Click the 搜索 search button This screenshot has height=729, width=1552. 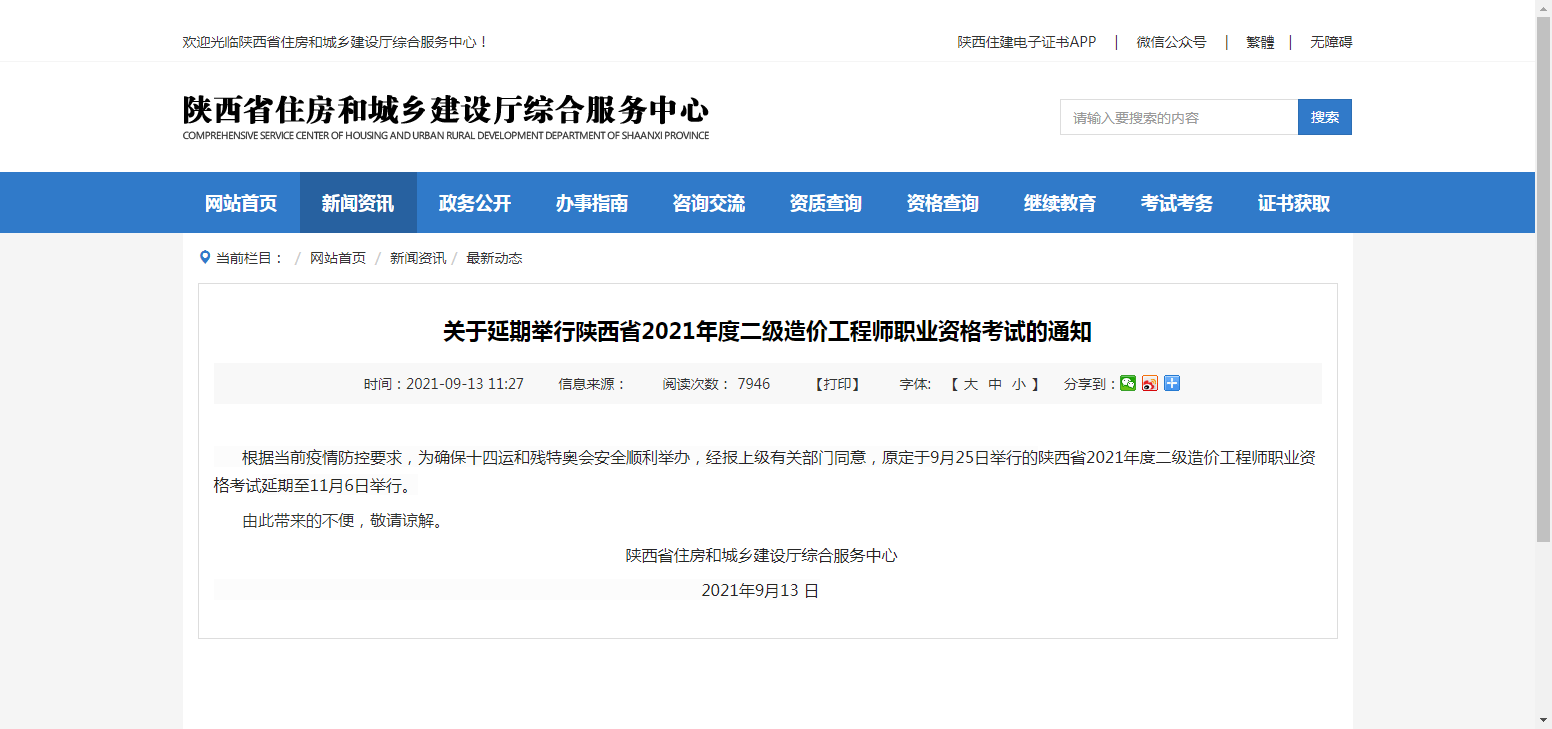1325,116
